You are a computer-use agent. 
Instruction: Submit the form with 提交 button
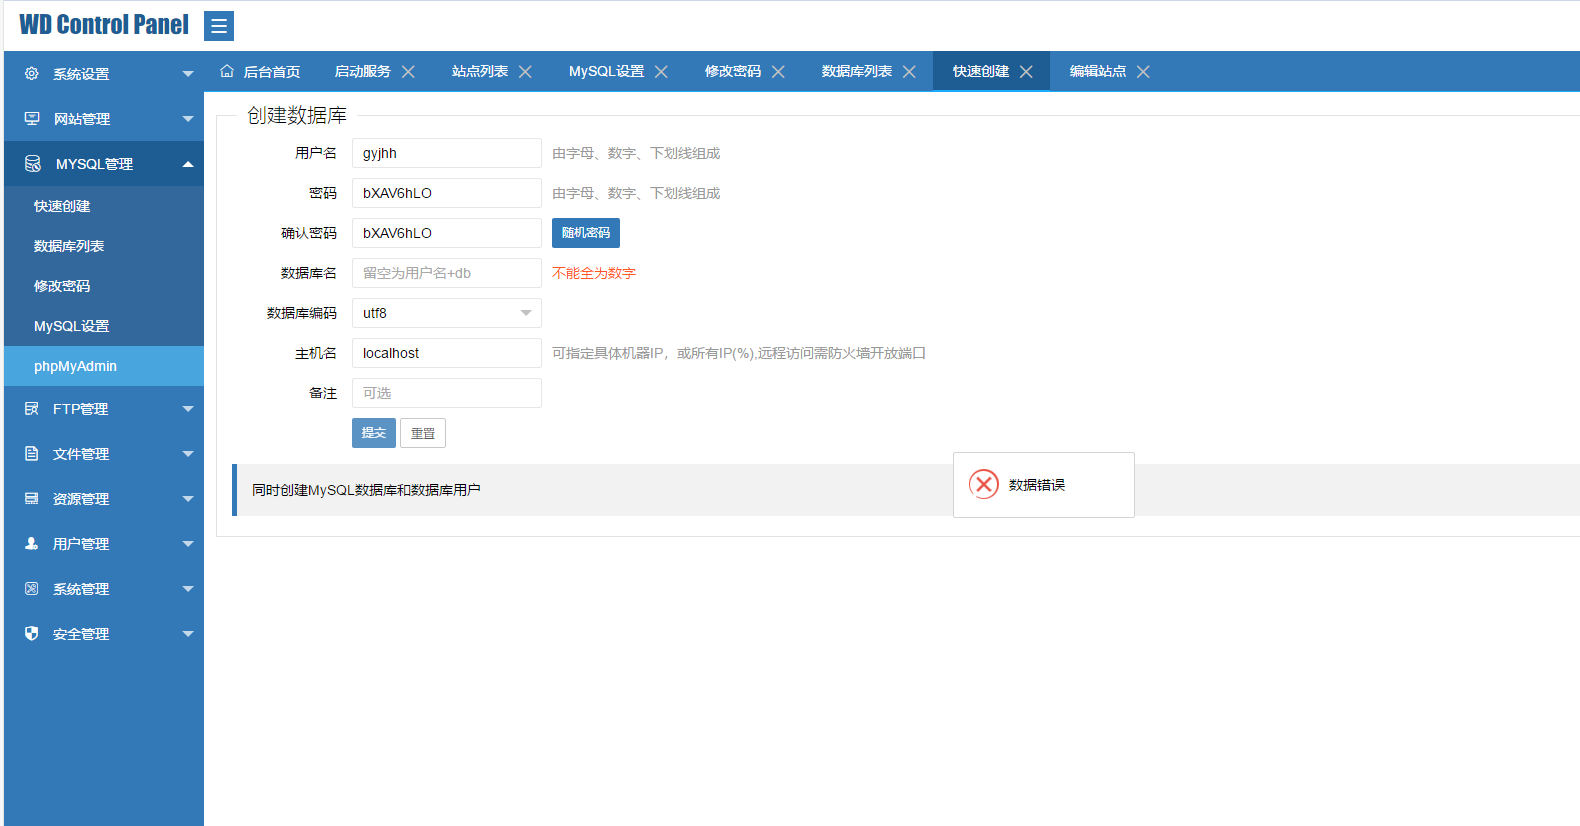pos(373,433)
